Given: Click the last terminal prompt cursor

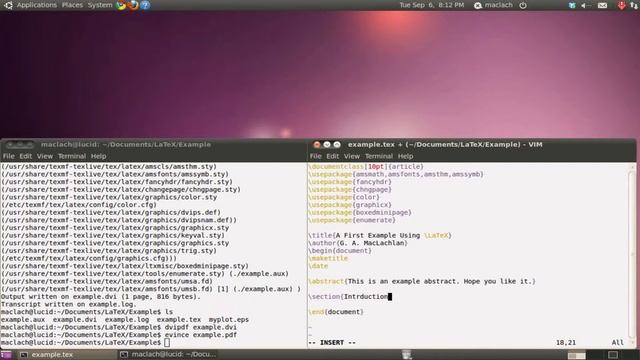Looking at the screenshot, I should coord(167,343).
